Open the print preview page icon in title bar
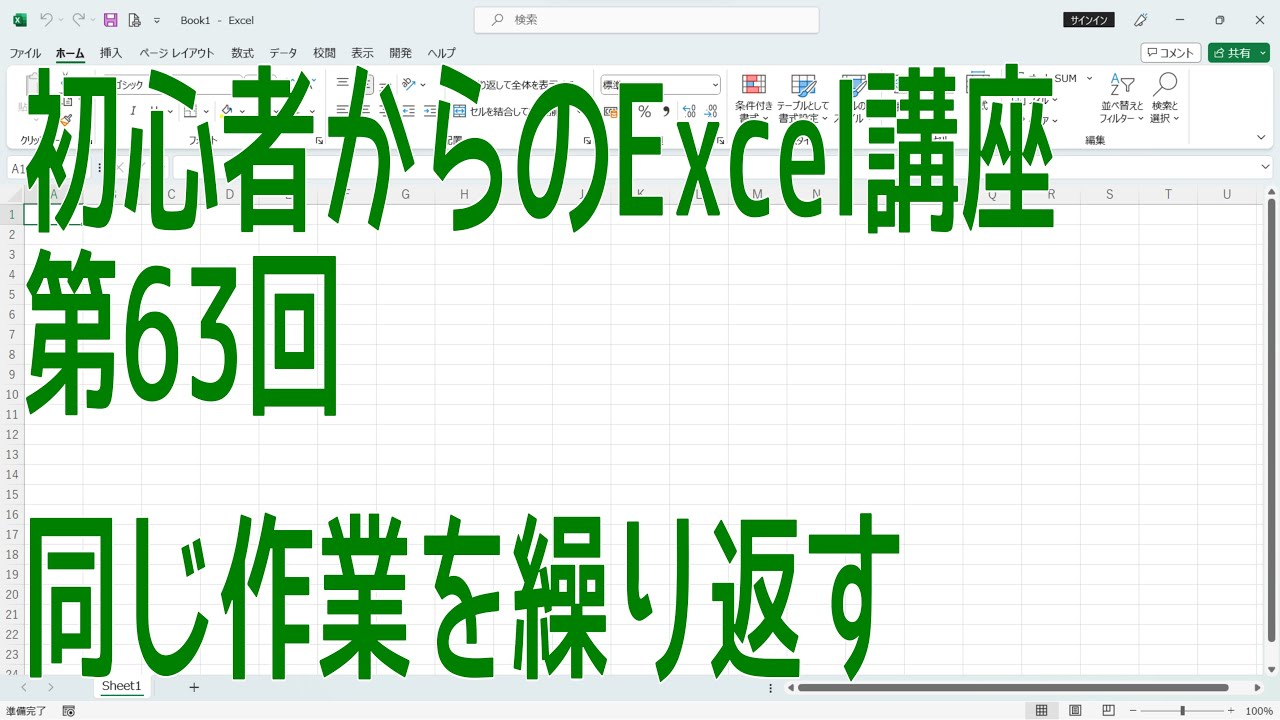 pos(134,19)
